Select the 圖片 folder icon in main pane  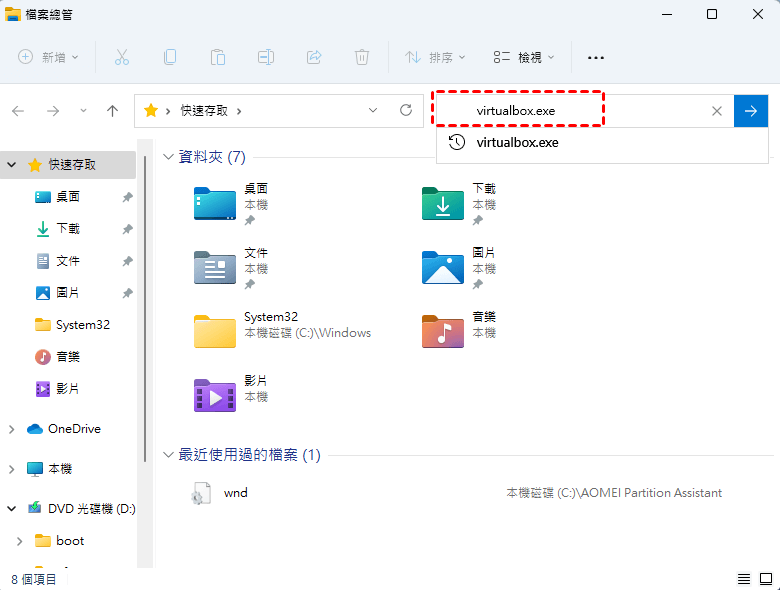(x=443, y=268)
